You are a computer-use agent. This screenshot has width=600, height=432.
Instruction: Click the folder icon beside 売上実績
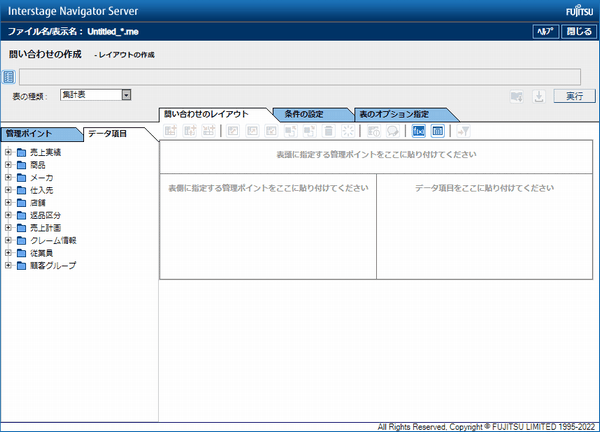21,152
